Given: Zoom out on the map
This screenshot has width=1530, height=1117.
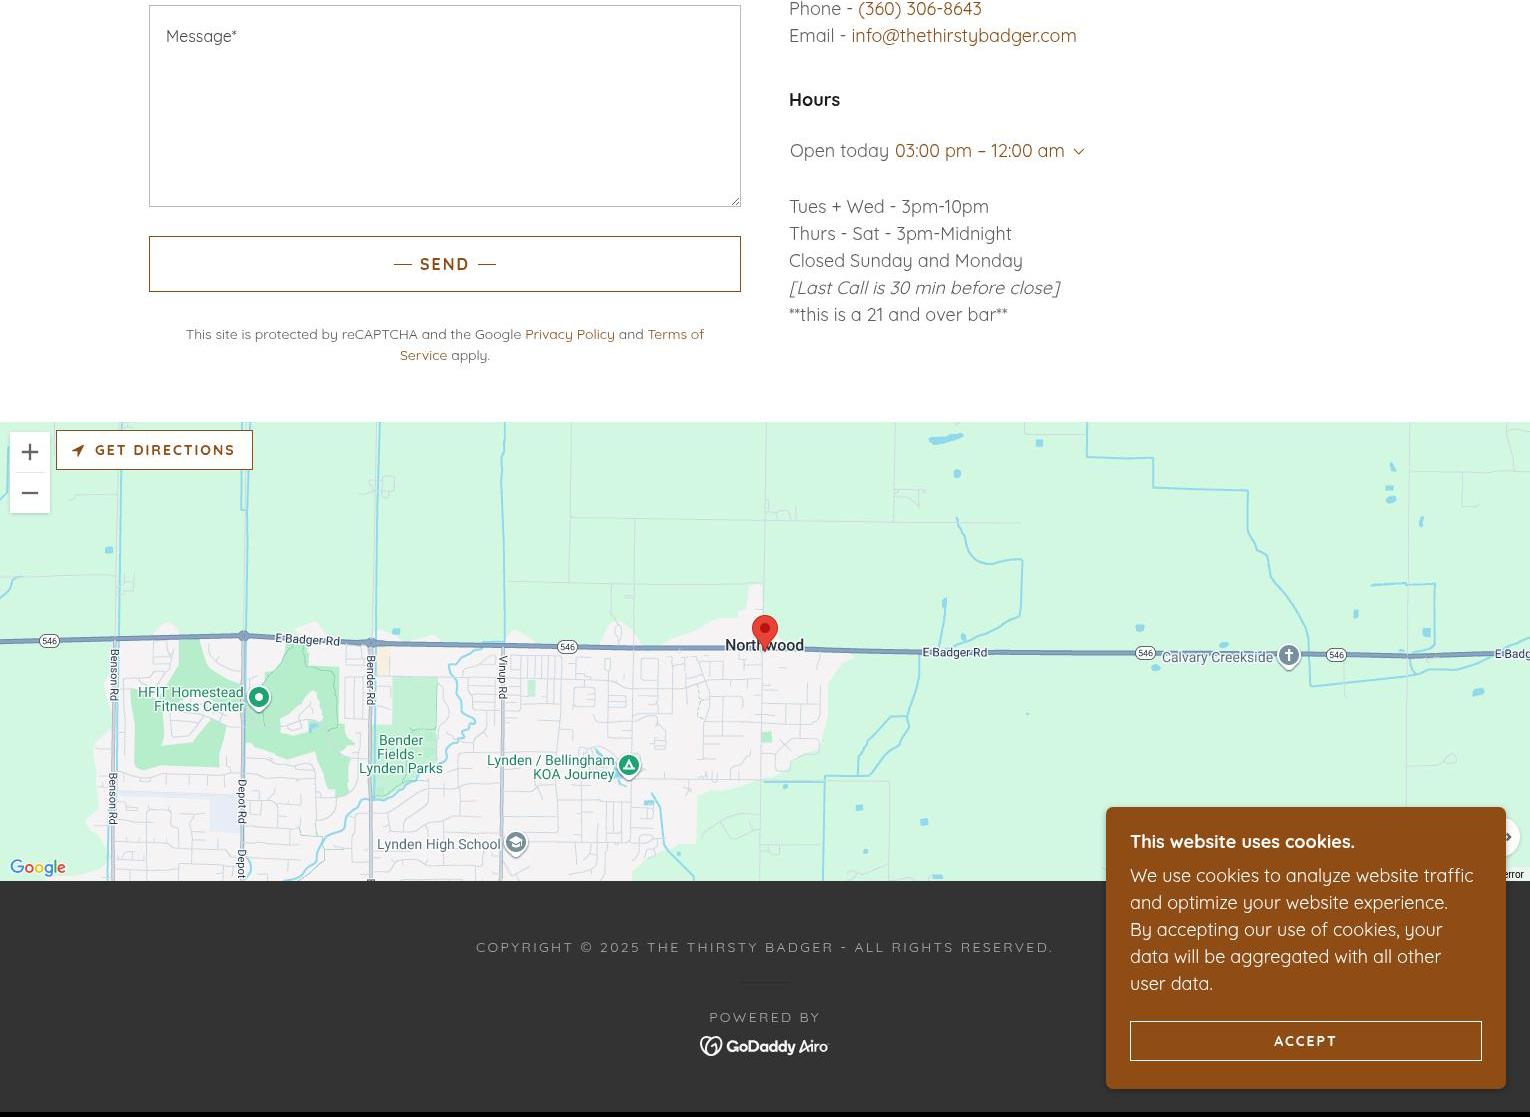Looking at the screenshot, I should (30, 493).
